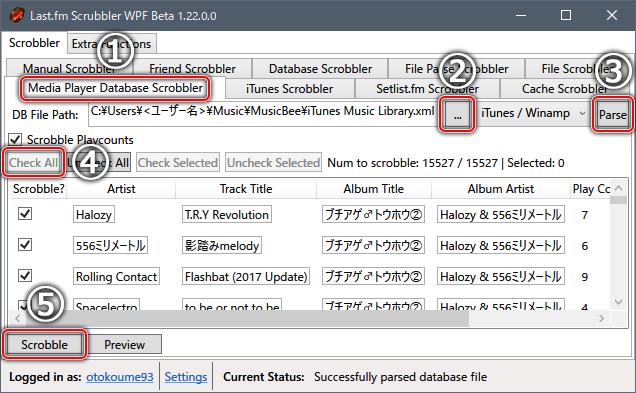The width and height of the screenshot is (636, 393).
Task: Open the Setlist.fm Scrobbler tab
Action: [428, 89]
